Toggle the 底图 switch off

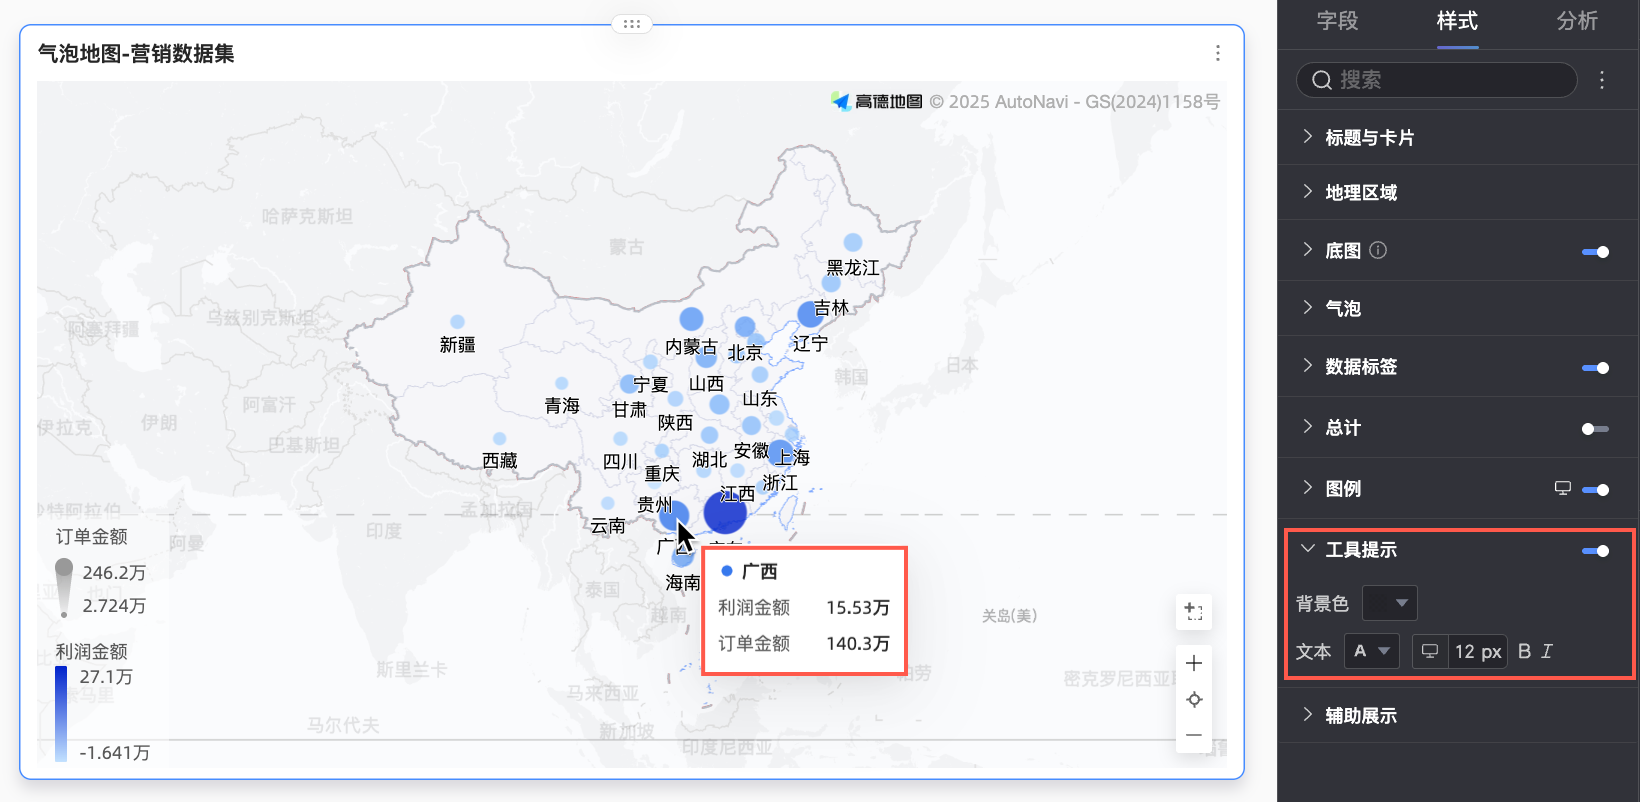pos(1595,252)
